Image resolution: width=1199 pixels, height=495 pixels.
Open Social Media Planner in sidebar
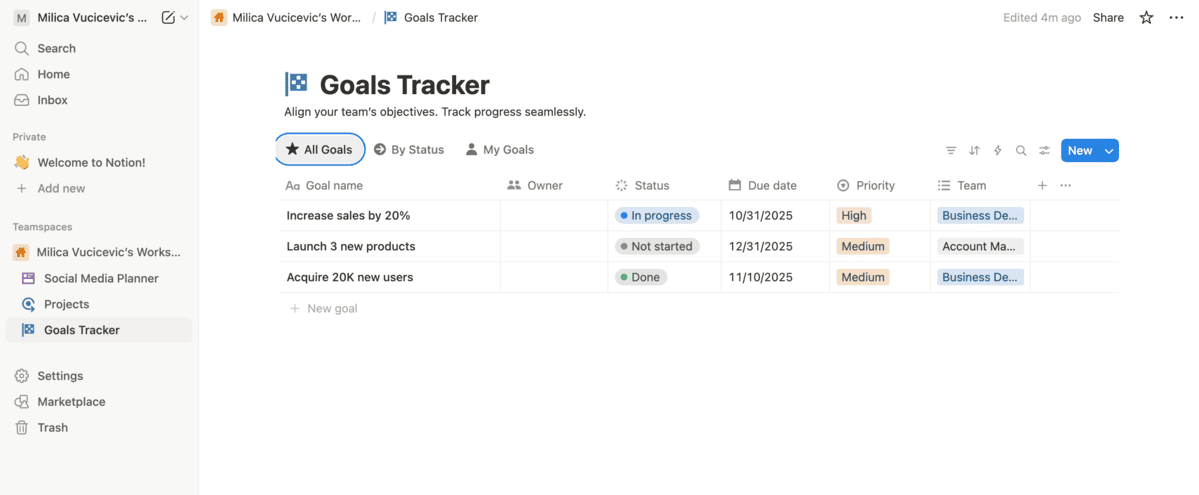(101, 278)
